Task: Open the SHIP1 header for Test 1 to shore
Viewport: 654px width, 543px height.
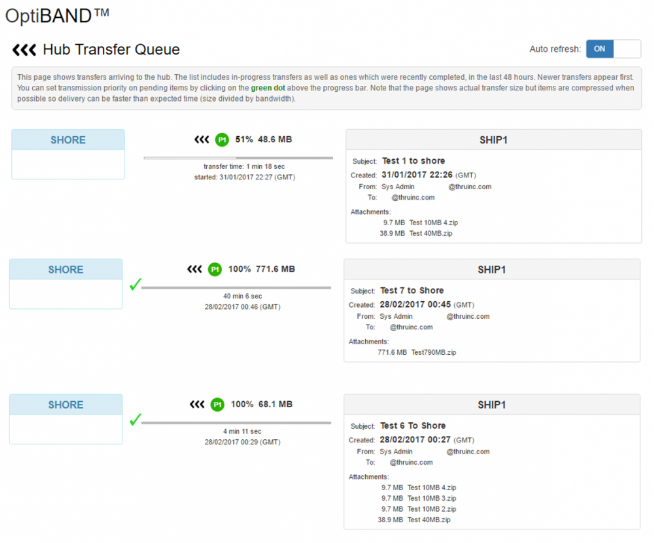Action: 493,140
